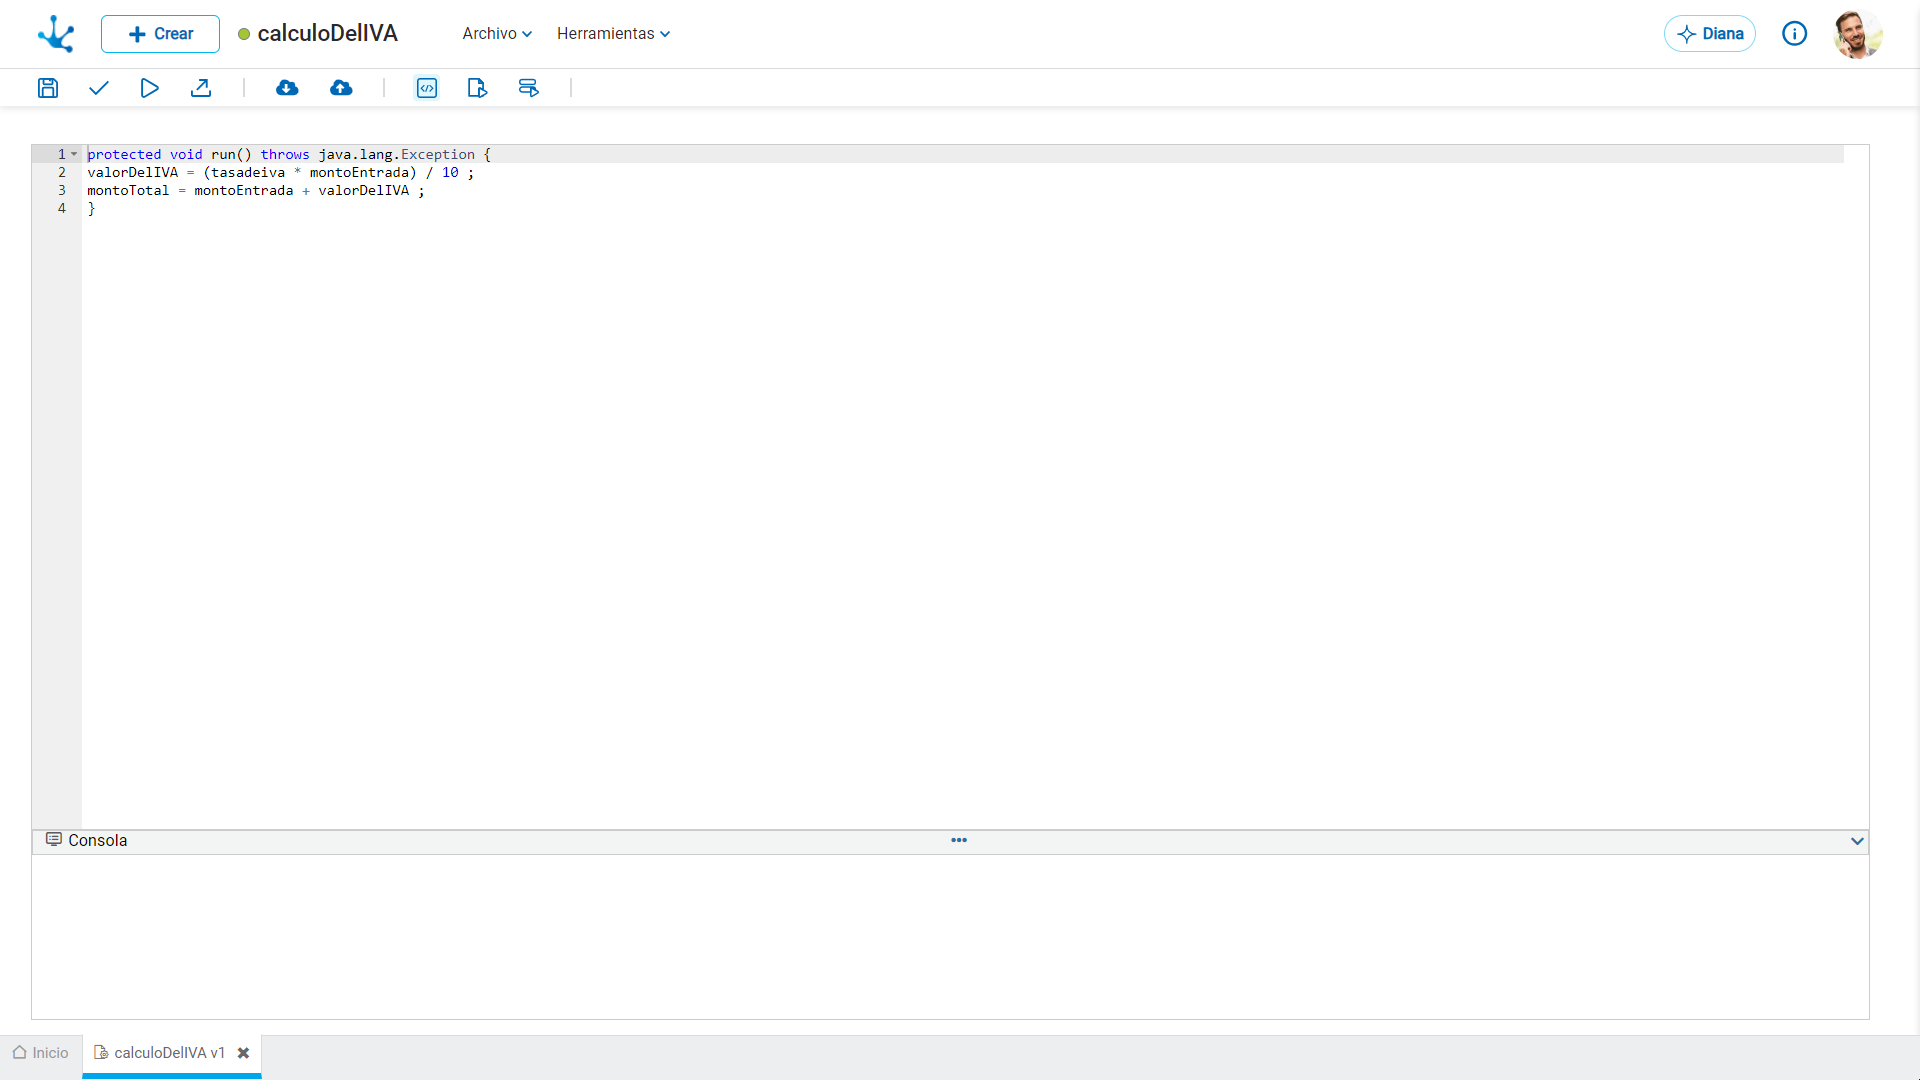Open the user profile avatar
This screenshot has height=1080, width=1920.
1858,34
